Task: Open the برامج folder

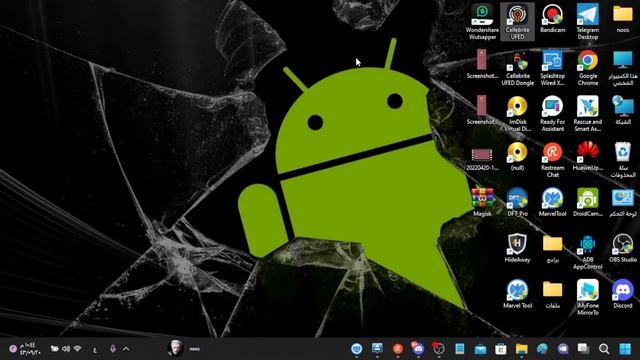Action: [x=552, y=249]
